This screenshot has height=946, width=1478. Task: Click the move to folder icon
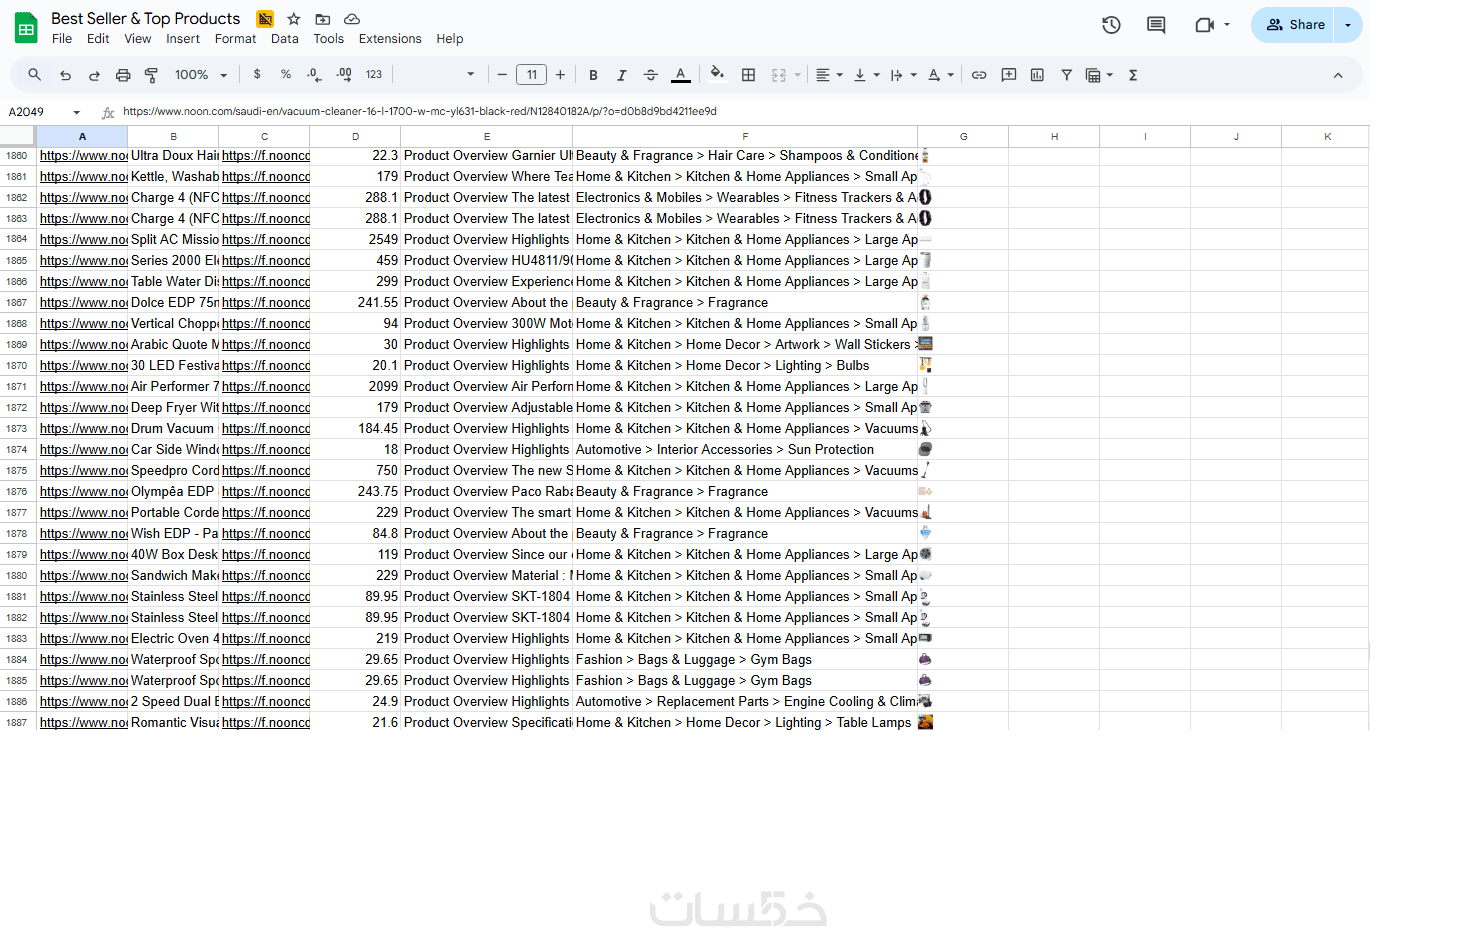tap(323, 19)
